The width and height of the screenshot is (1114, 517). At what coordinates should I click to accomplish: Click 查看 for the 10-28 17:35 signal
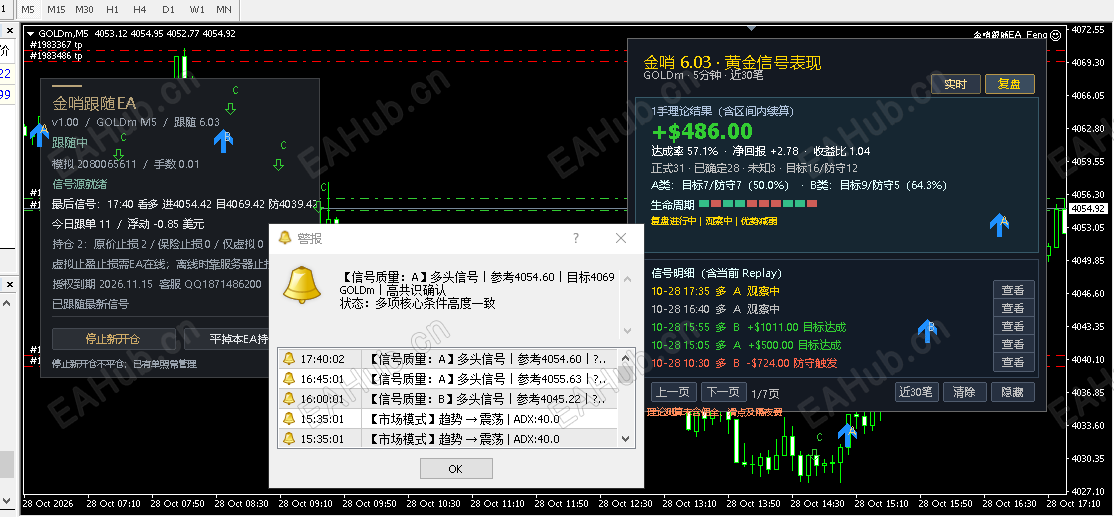tap(1013, 290)
